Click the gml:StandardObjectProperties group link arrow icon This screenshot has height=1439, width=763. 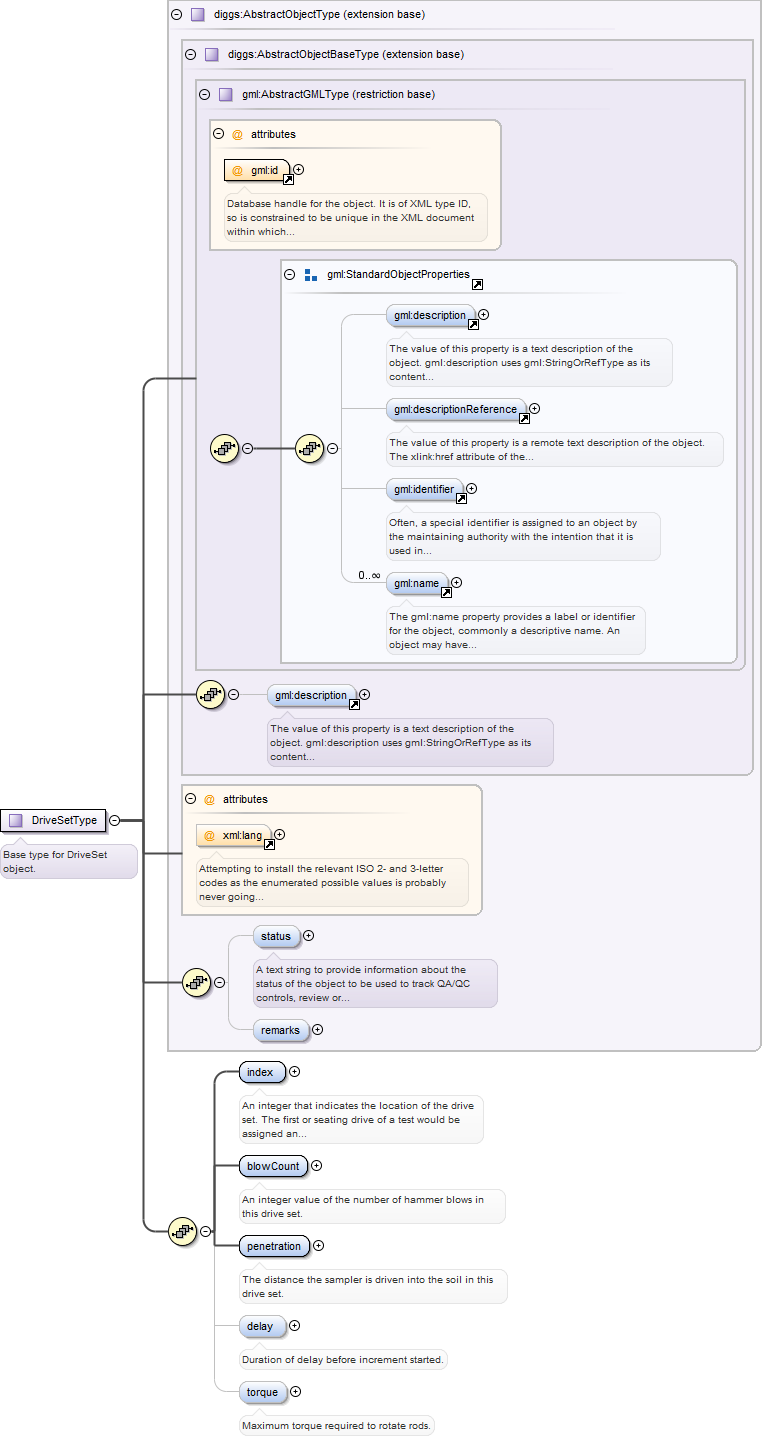(x=477, y=284)
